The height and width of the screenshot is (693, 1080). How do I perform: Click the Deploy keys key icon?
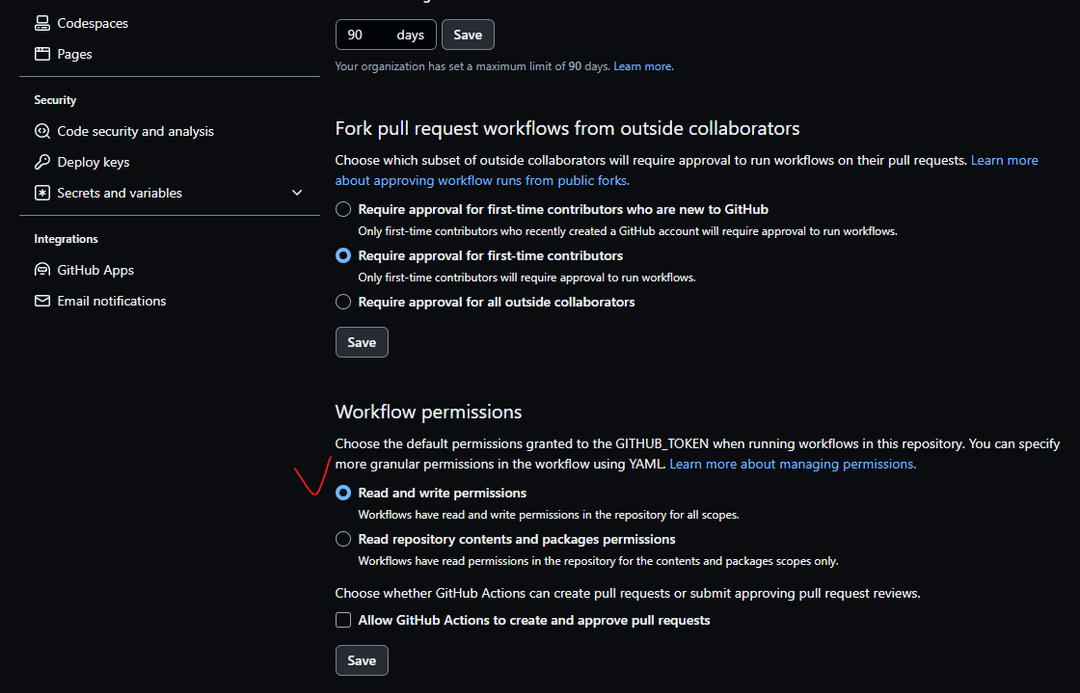pos(42,162)
